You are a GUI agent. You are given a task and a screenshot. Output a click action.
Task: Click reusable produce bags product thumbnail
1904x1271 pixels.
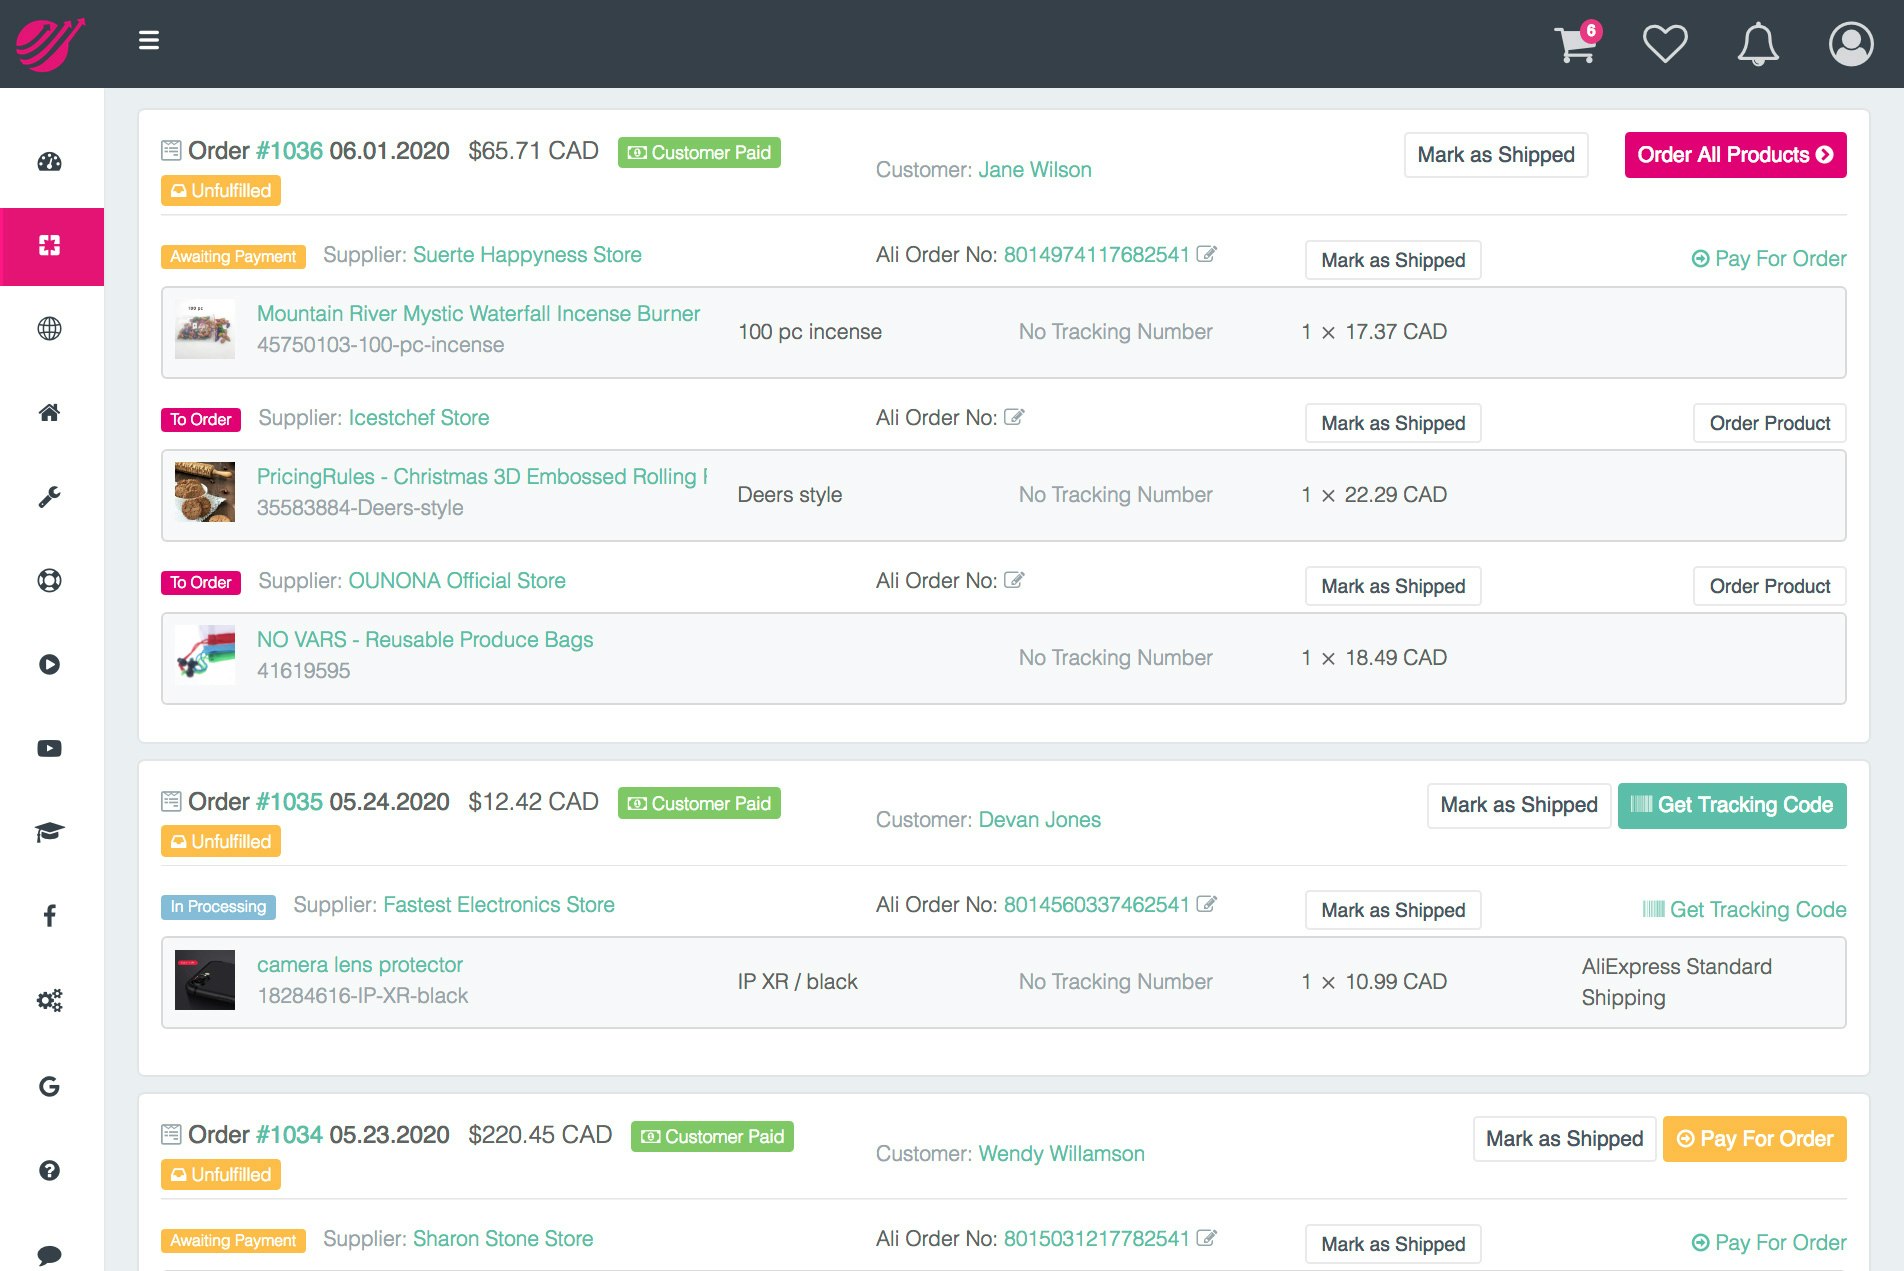click(x=205, y=655)
